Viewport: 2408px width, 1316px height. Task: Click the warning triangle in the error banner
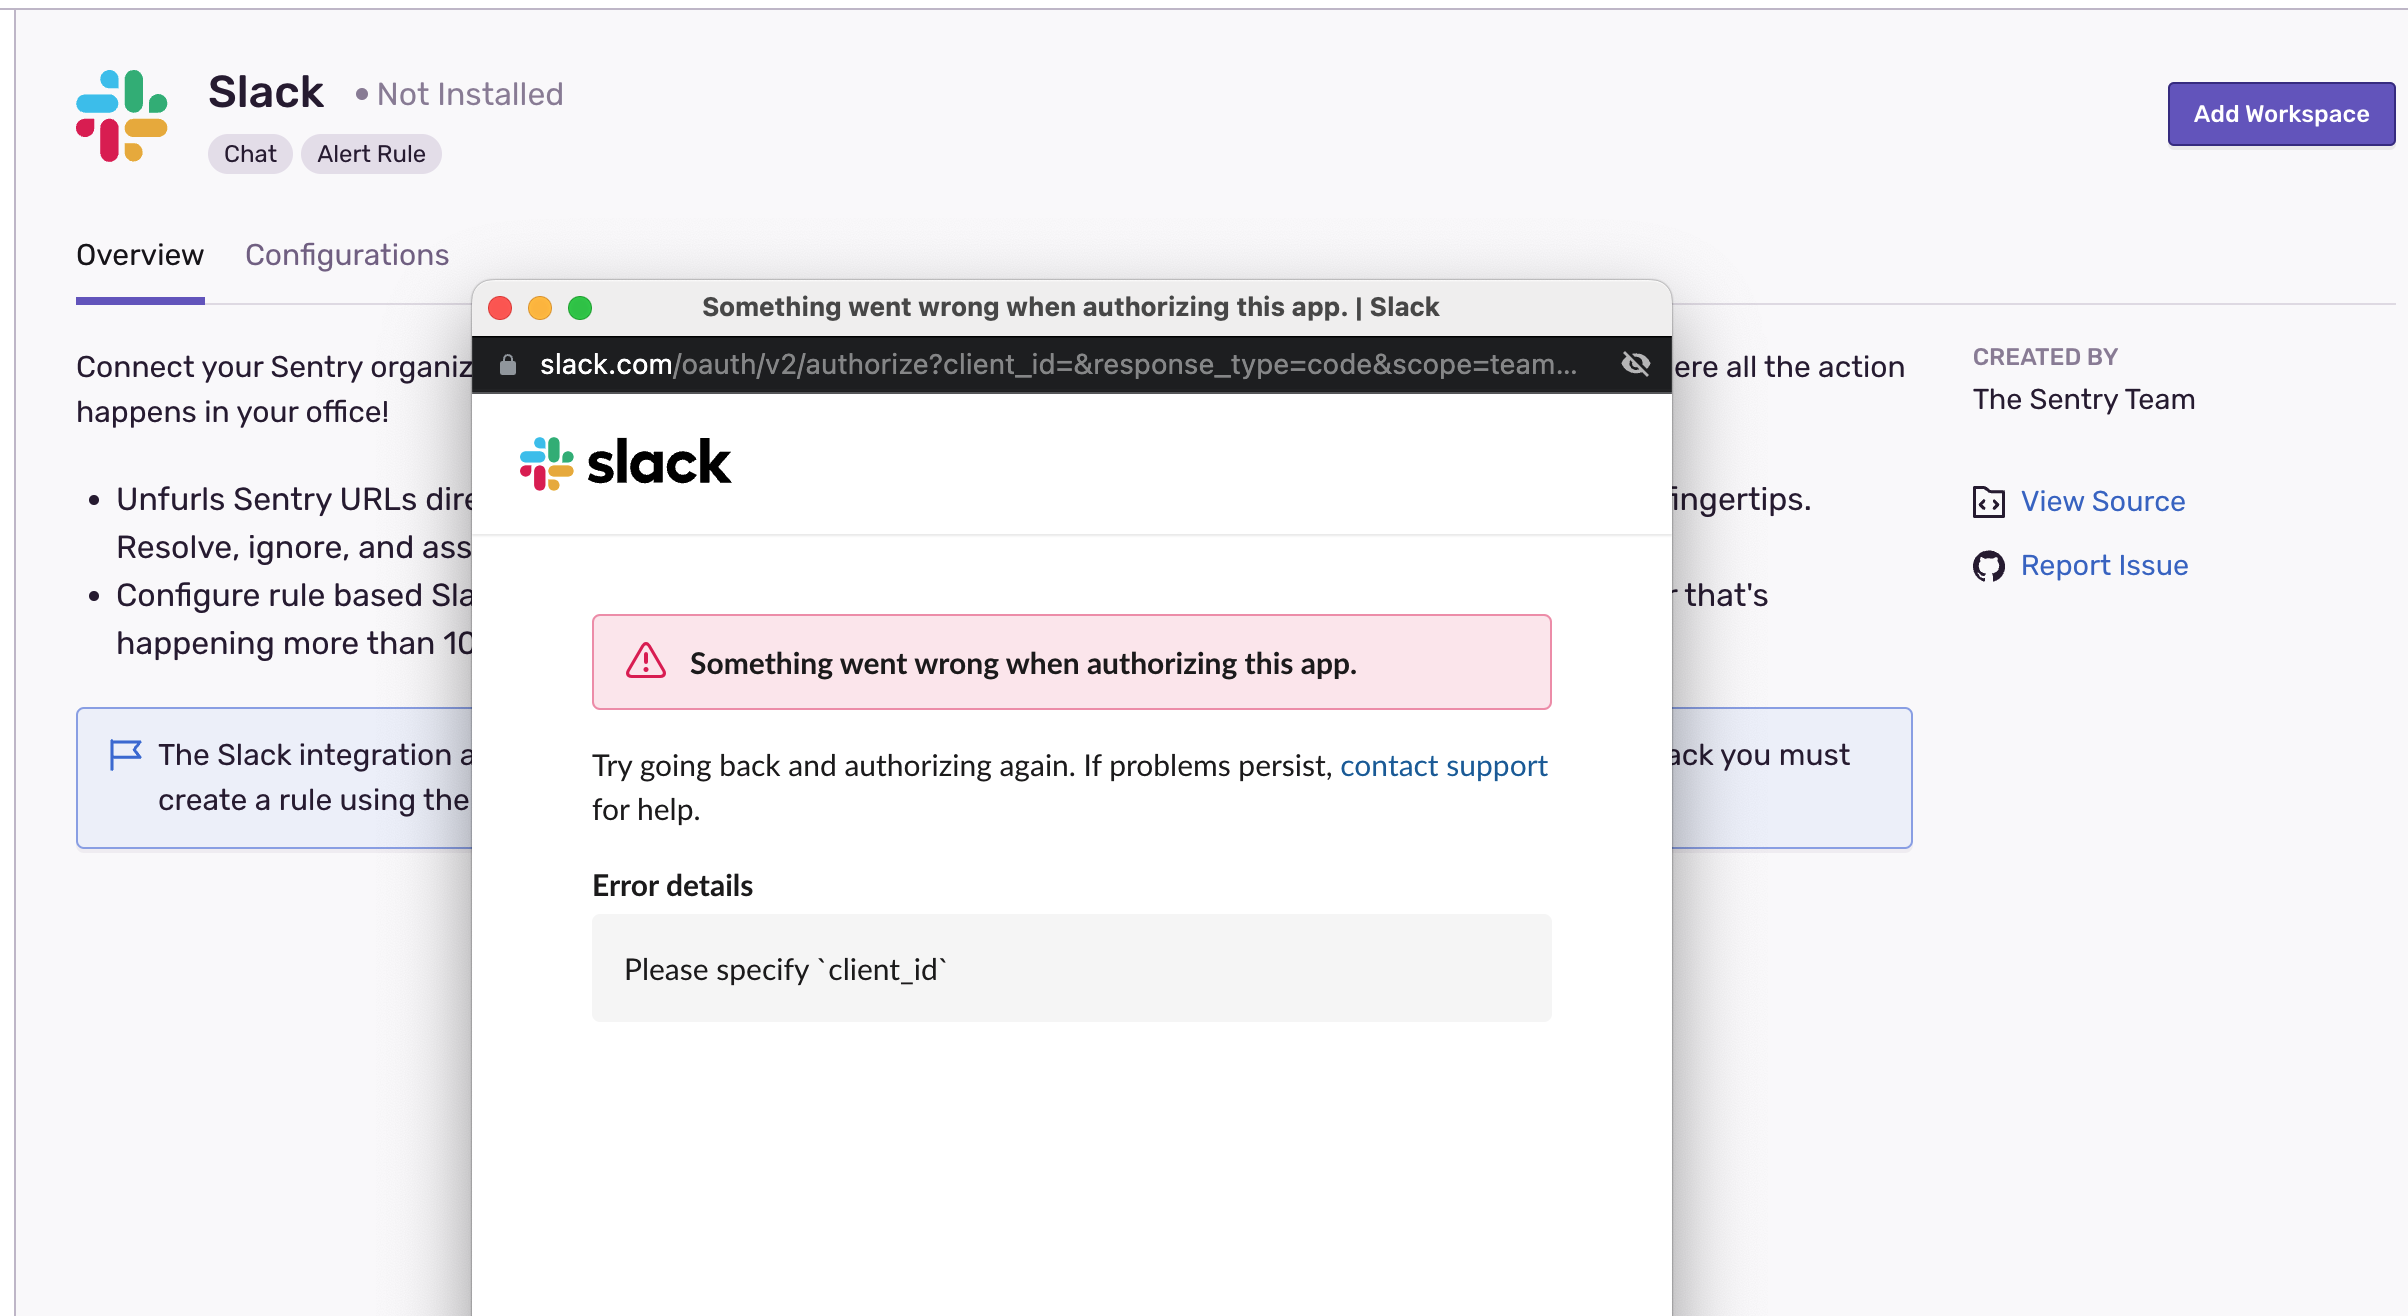coord(647,662)
